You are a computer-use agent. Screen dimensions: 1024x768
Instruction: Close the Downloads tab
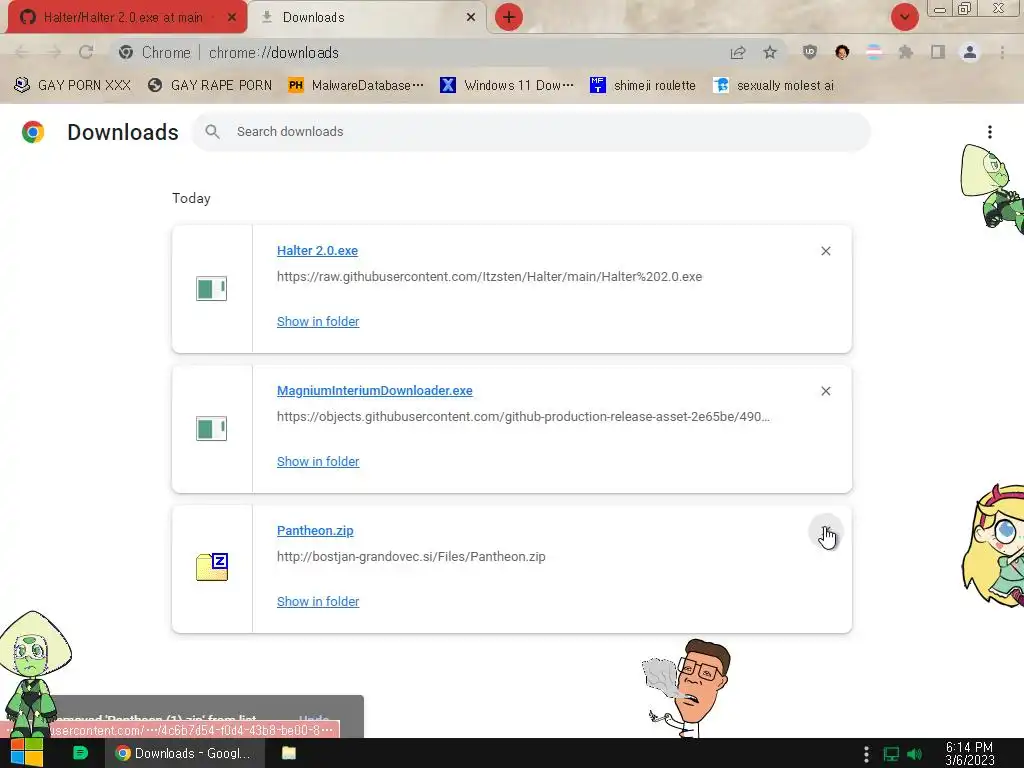471,18
